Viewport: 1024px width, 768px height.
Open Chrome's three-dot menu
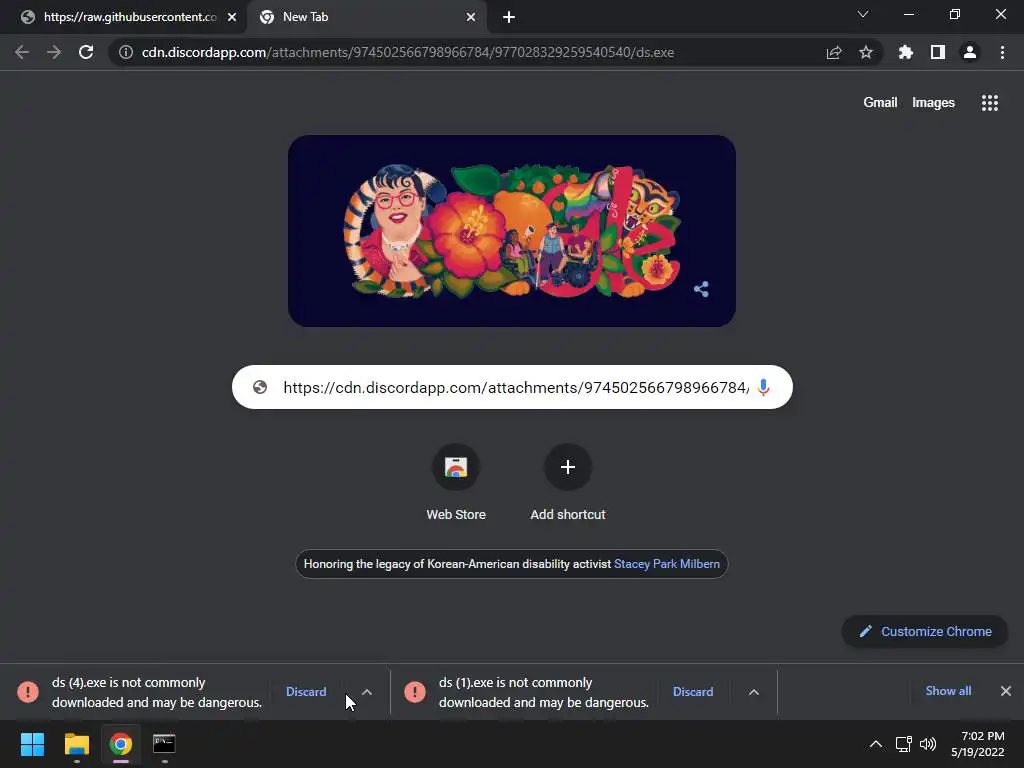point(1002,52)
